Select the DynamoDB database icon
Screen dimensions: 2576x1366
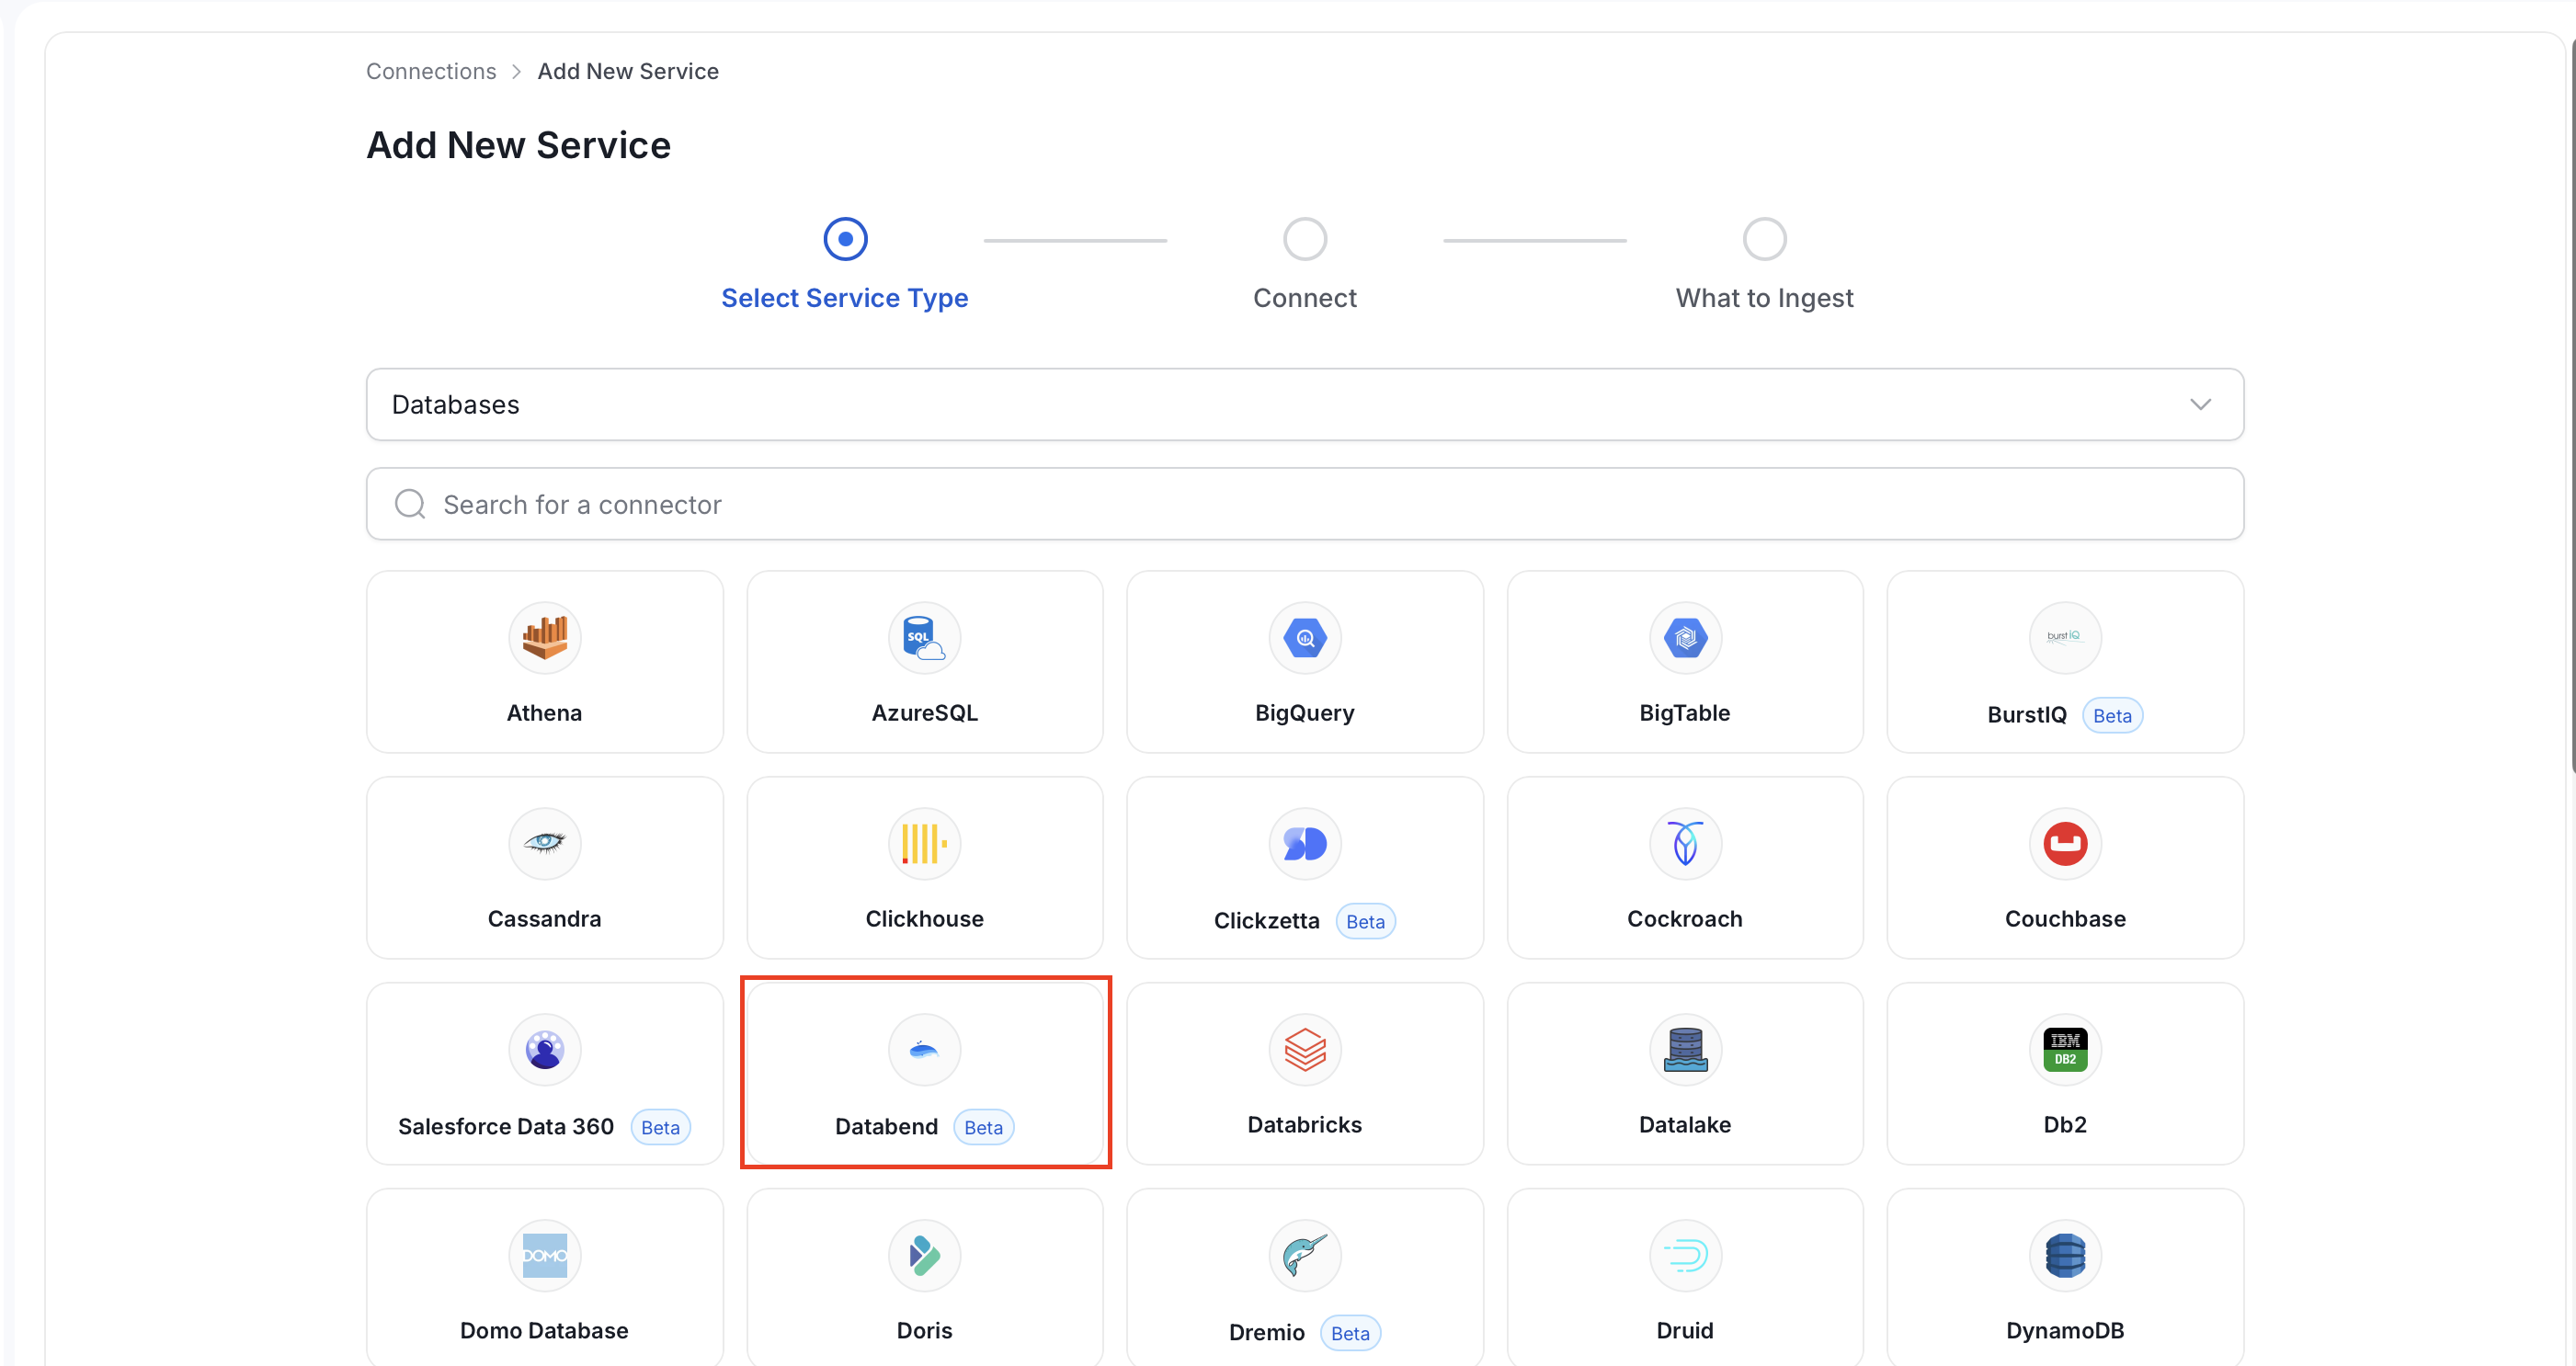[2065, 1255]
